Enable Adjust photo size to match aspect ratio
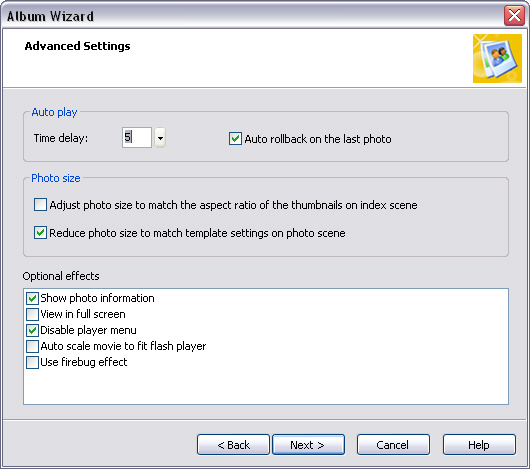Image resolution: width=530 pixels, height=469 pixels. [40, 205]
